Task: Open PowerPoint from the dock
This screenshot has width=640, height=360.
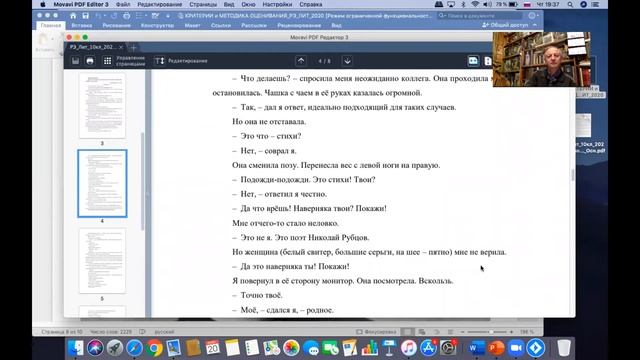Action: (x=496, y=348)
